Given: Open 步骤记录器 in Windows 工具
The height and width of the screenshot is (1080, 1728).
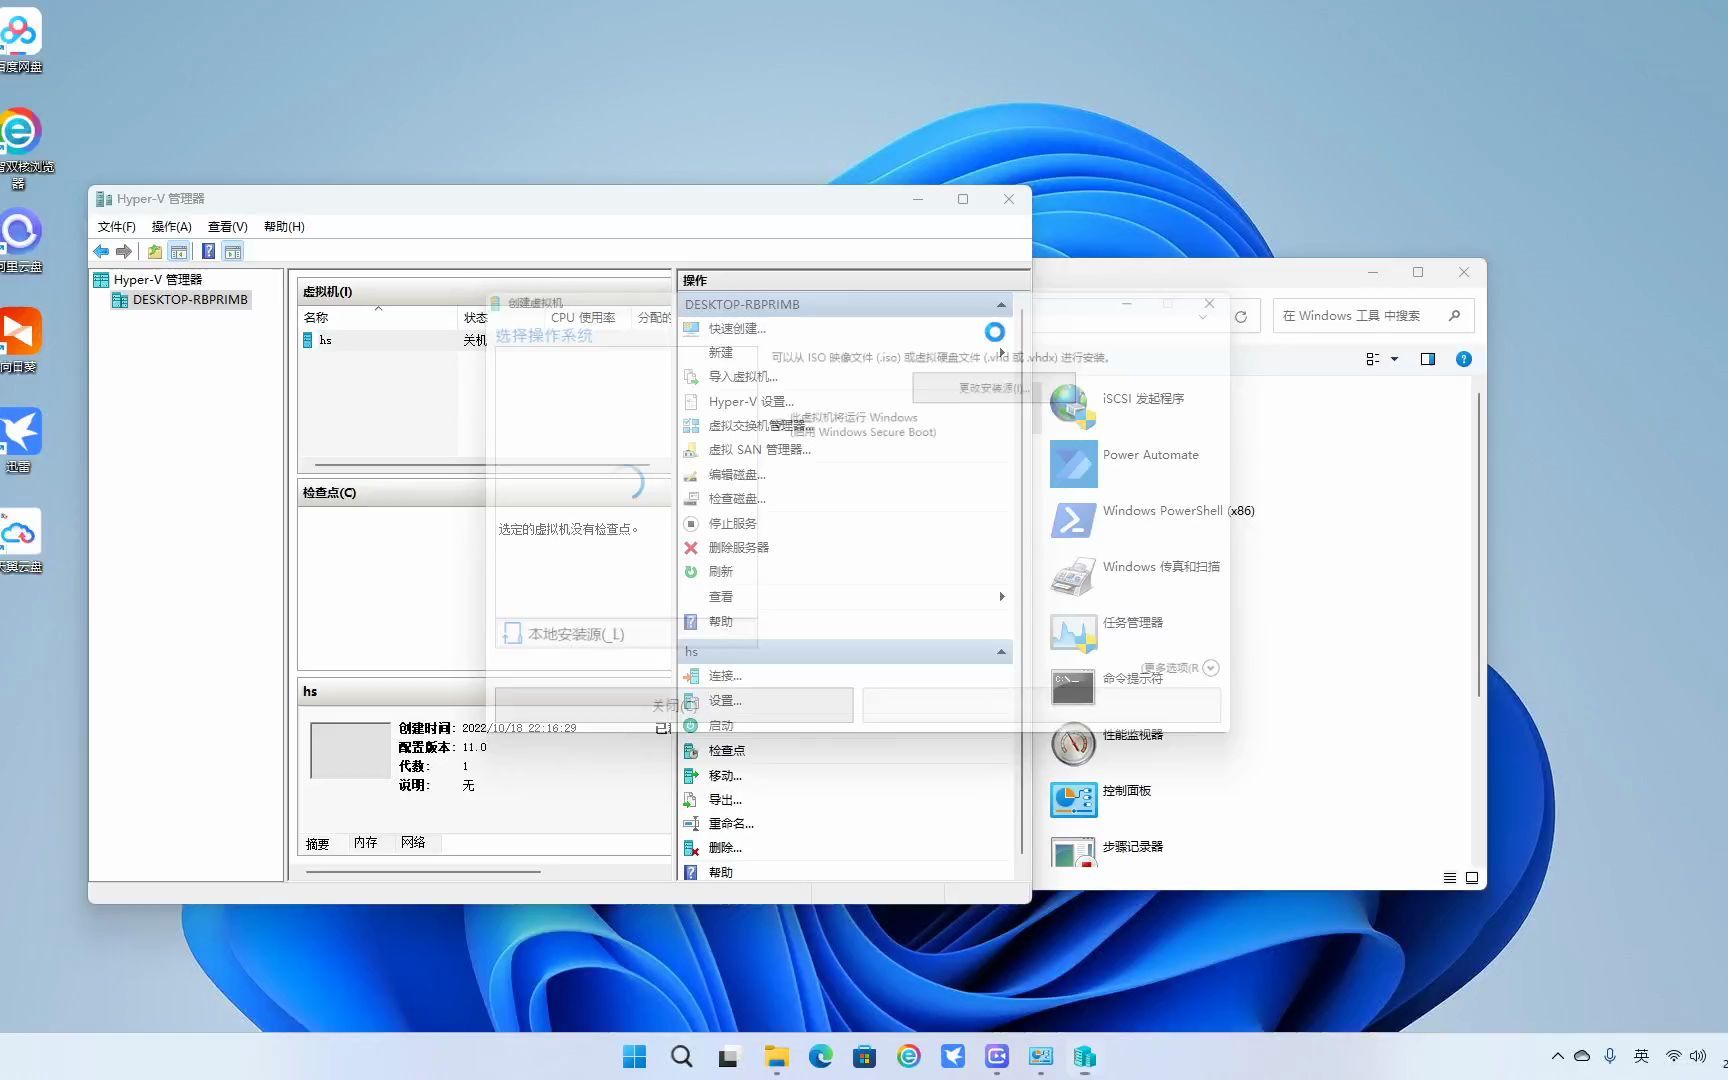Looking at the screenshot, I should tap(1108, 852).
